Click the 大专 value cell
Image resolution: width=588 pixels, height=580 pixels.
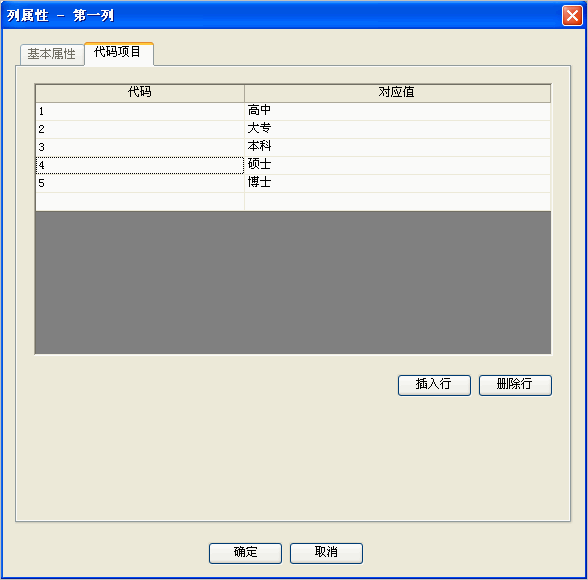click(x=398, y=129)
